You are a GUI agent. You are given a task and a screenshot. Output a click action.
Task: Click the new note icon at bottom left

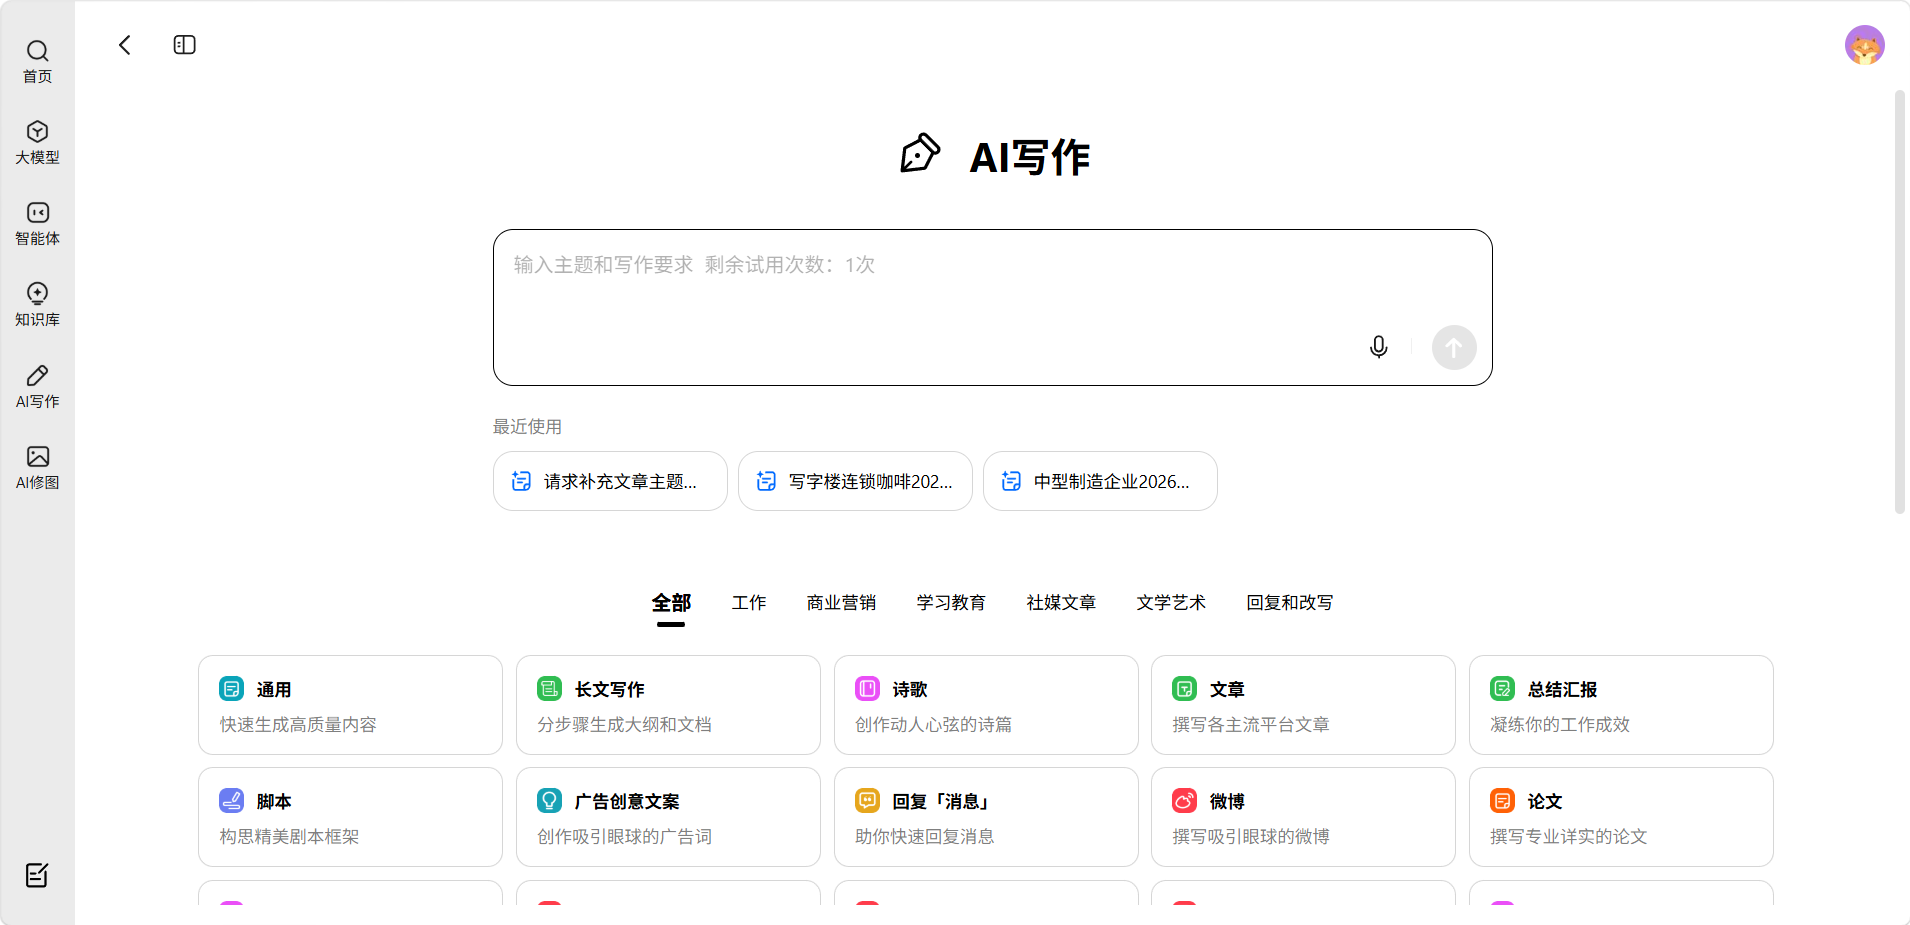tap(37, 875)
